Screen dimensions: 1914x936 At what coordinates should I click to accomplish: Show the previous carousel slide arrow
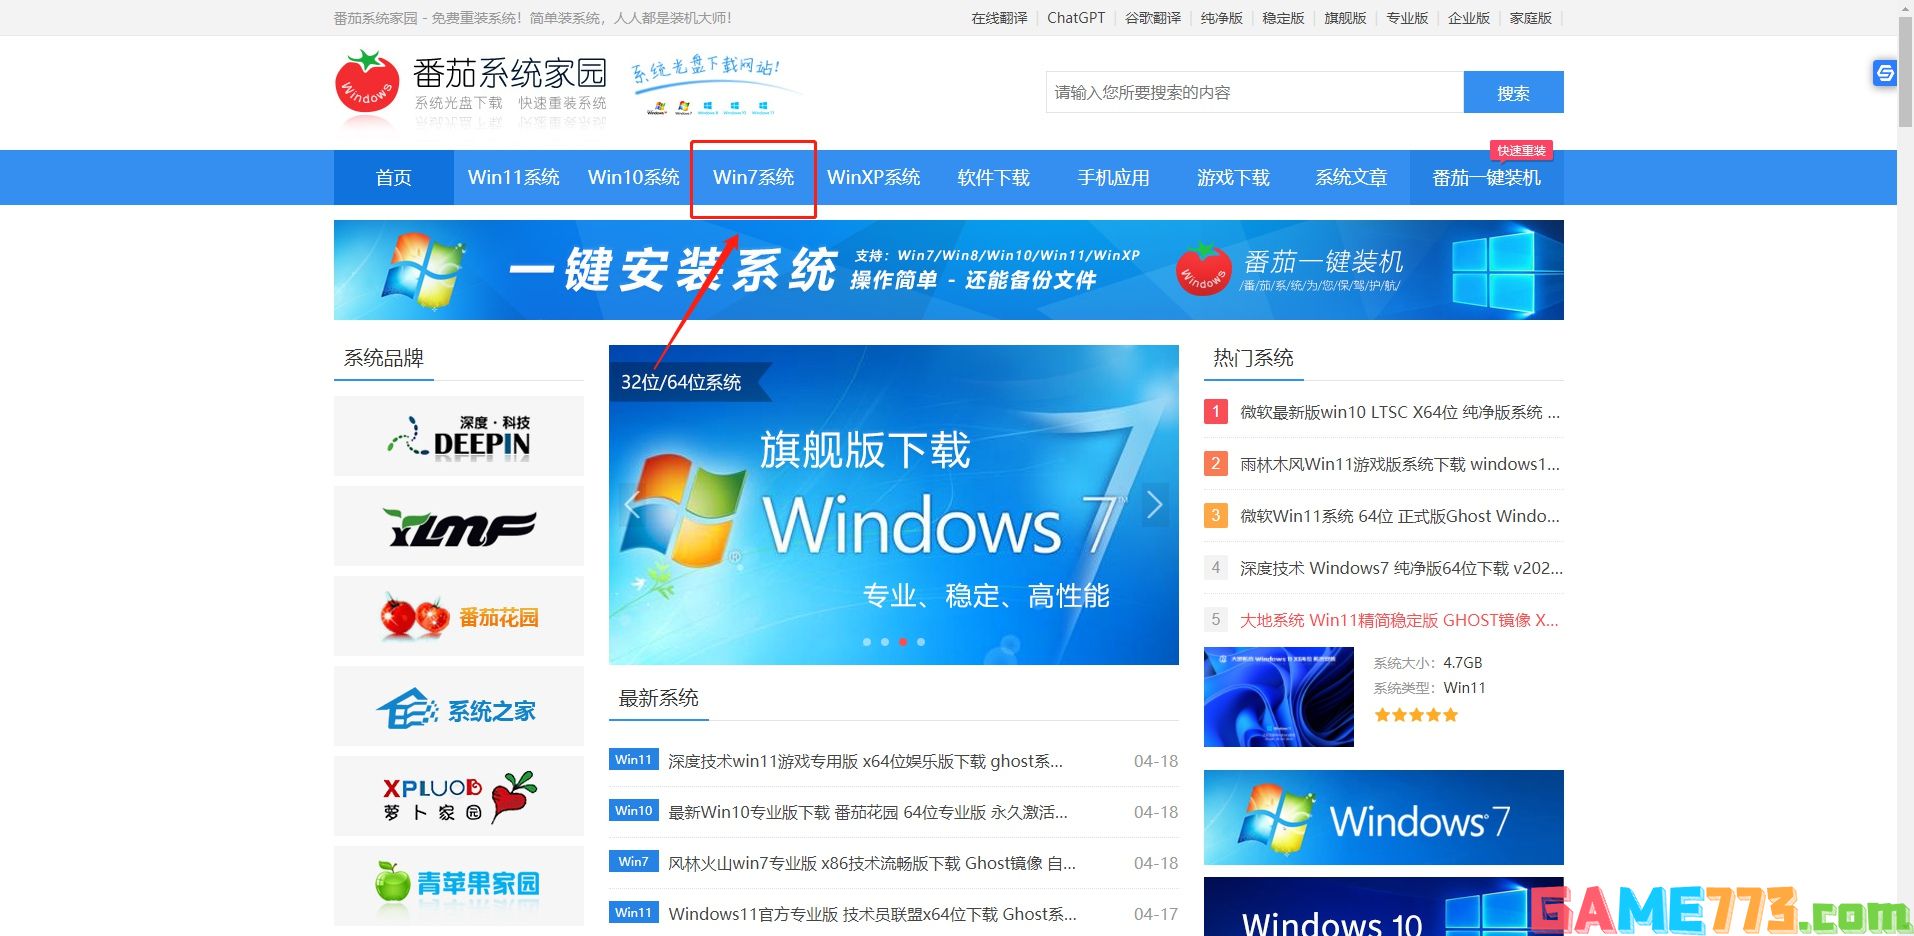pyautogui.click(x=632, y=505)
